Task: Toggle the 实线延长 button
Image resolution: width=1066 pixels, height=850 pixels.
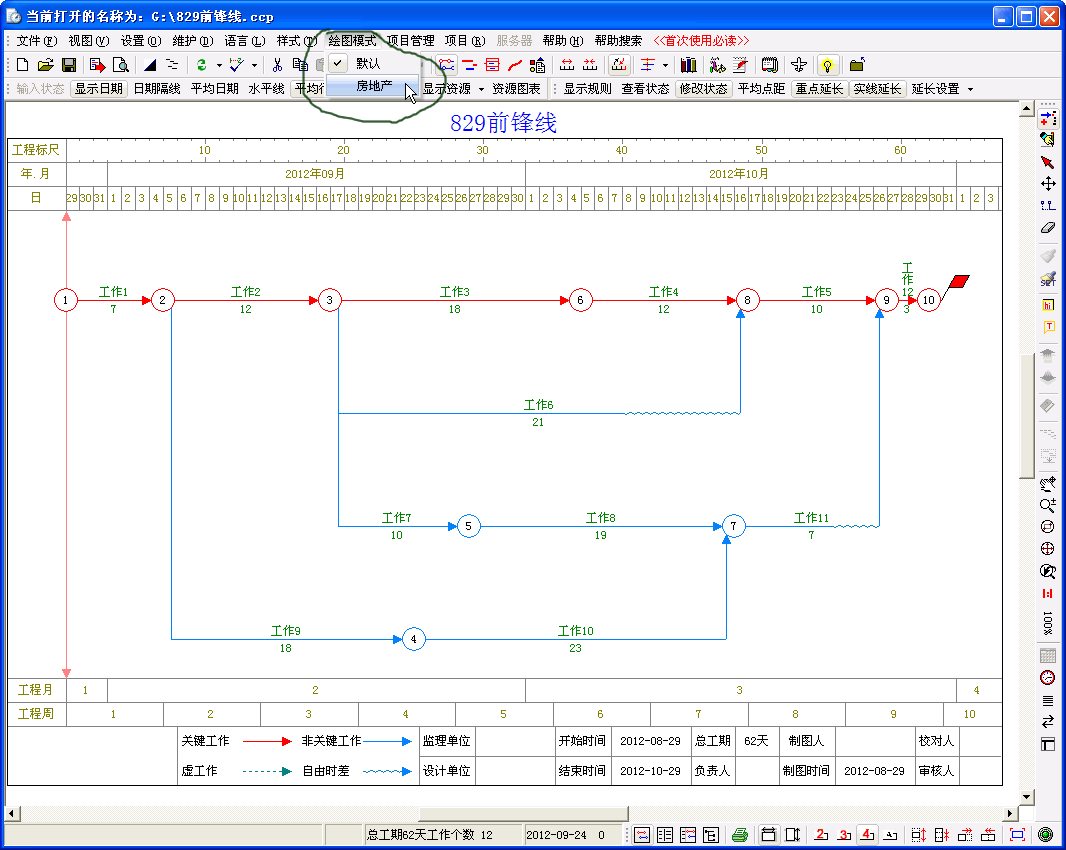Action: click(x=877, y=88)
